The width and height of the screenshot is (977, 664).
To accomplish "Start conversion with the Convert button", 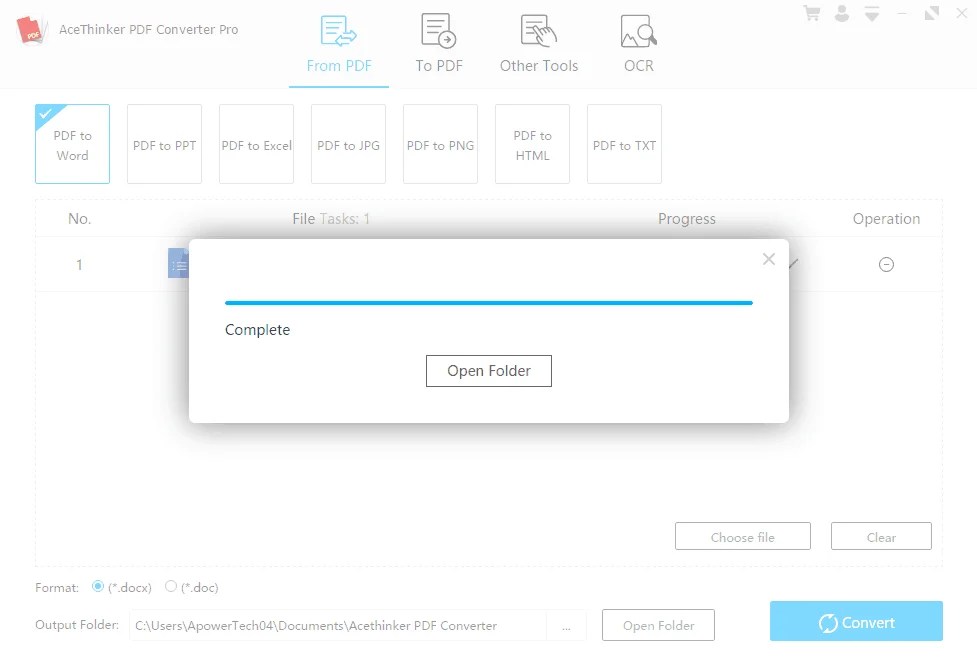I will tap(856, 621).
